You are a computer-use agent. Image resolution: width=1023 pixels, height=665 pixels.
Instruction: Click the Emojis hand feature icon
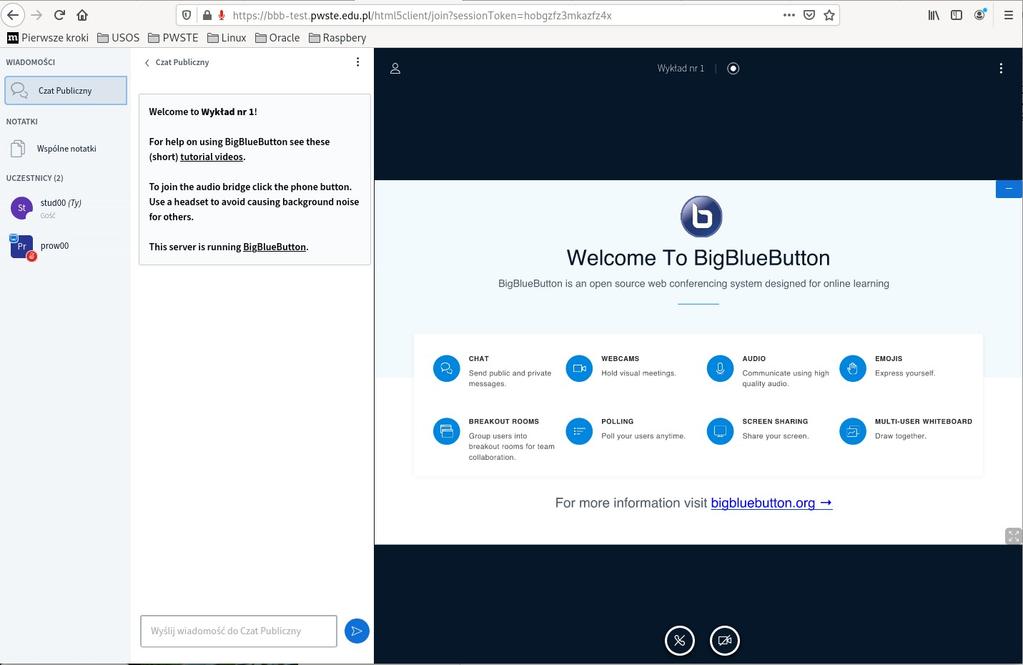(x=852, y=368)
